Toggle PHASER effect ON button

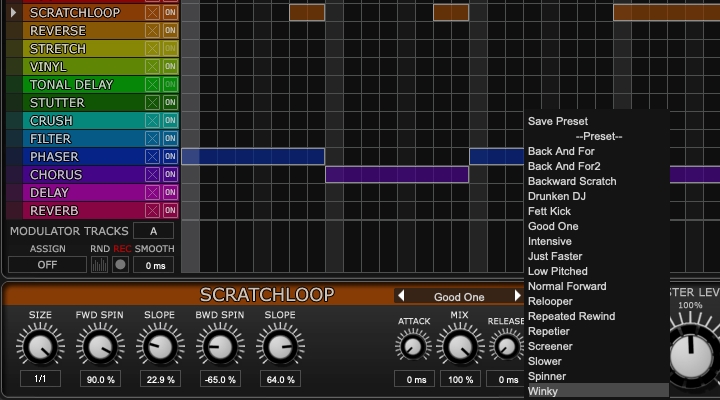coord(170,157)
